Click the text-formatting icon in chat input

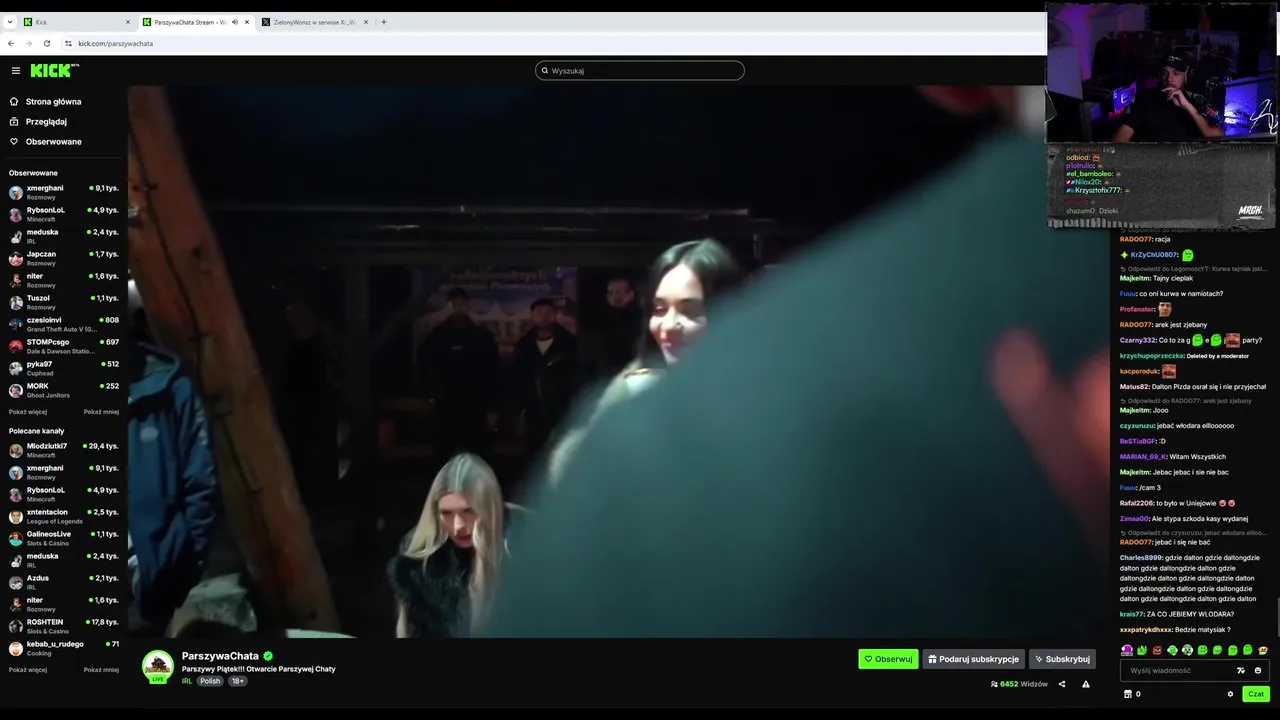[1241, 670]
